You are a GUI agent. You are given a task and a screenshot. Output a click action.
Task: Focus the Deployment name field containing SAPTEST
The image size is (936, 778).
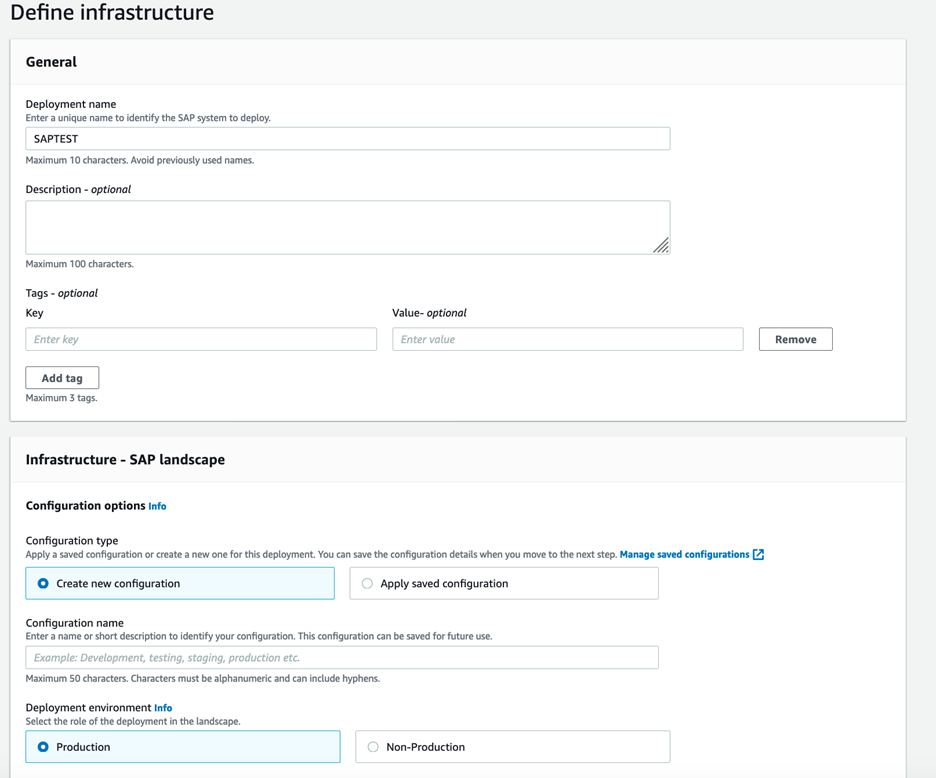pyautogui.click(x=347, y=139)
